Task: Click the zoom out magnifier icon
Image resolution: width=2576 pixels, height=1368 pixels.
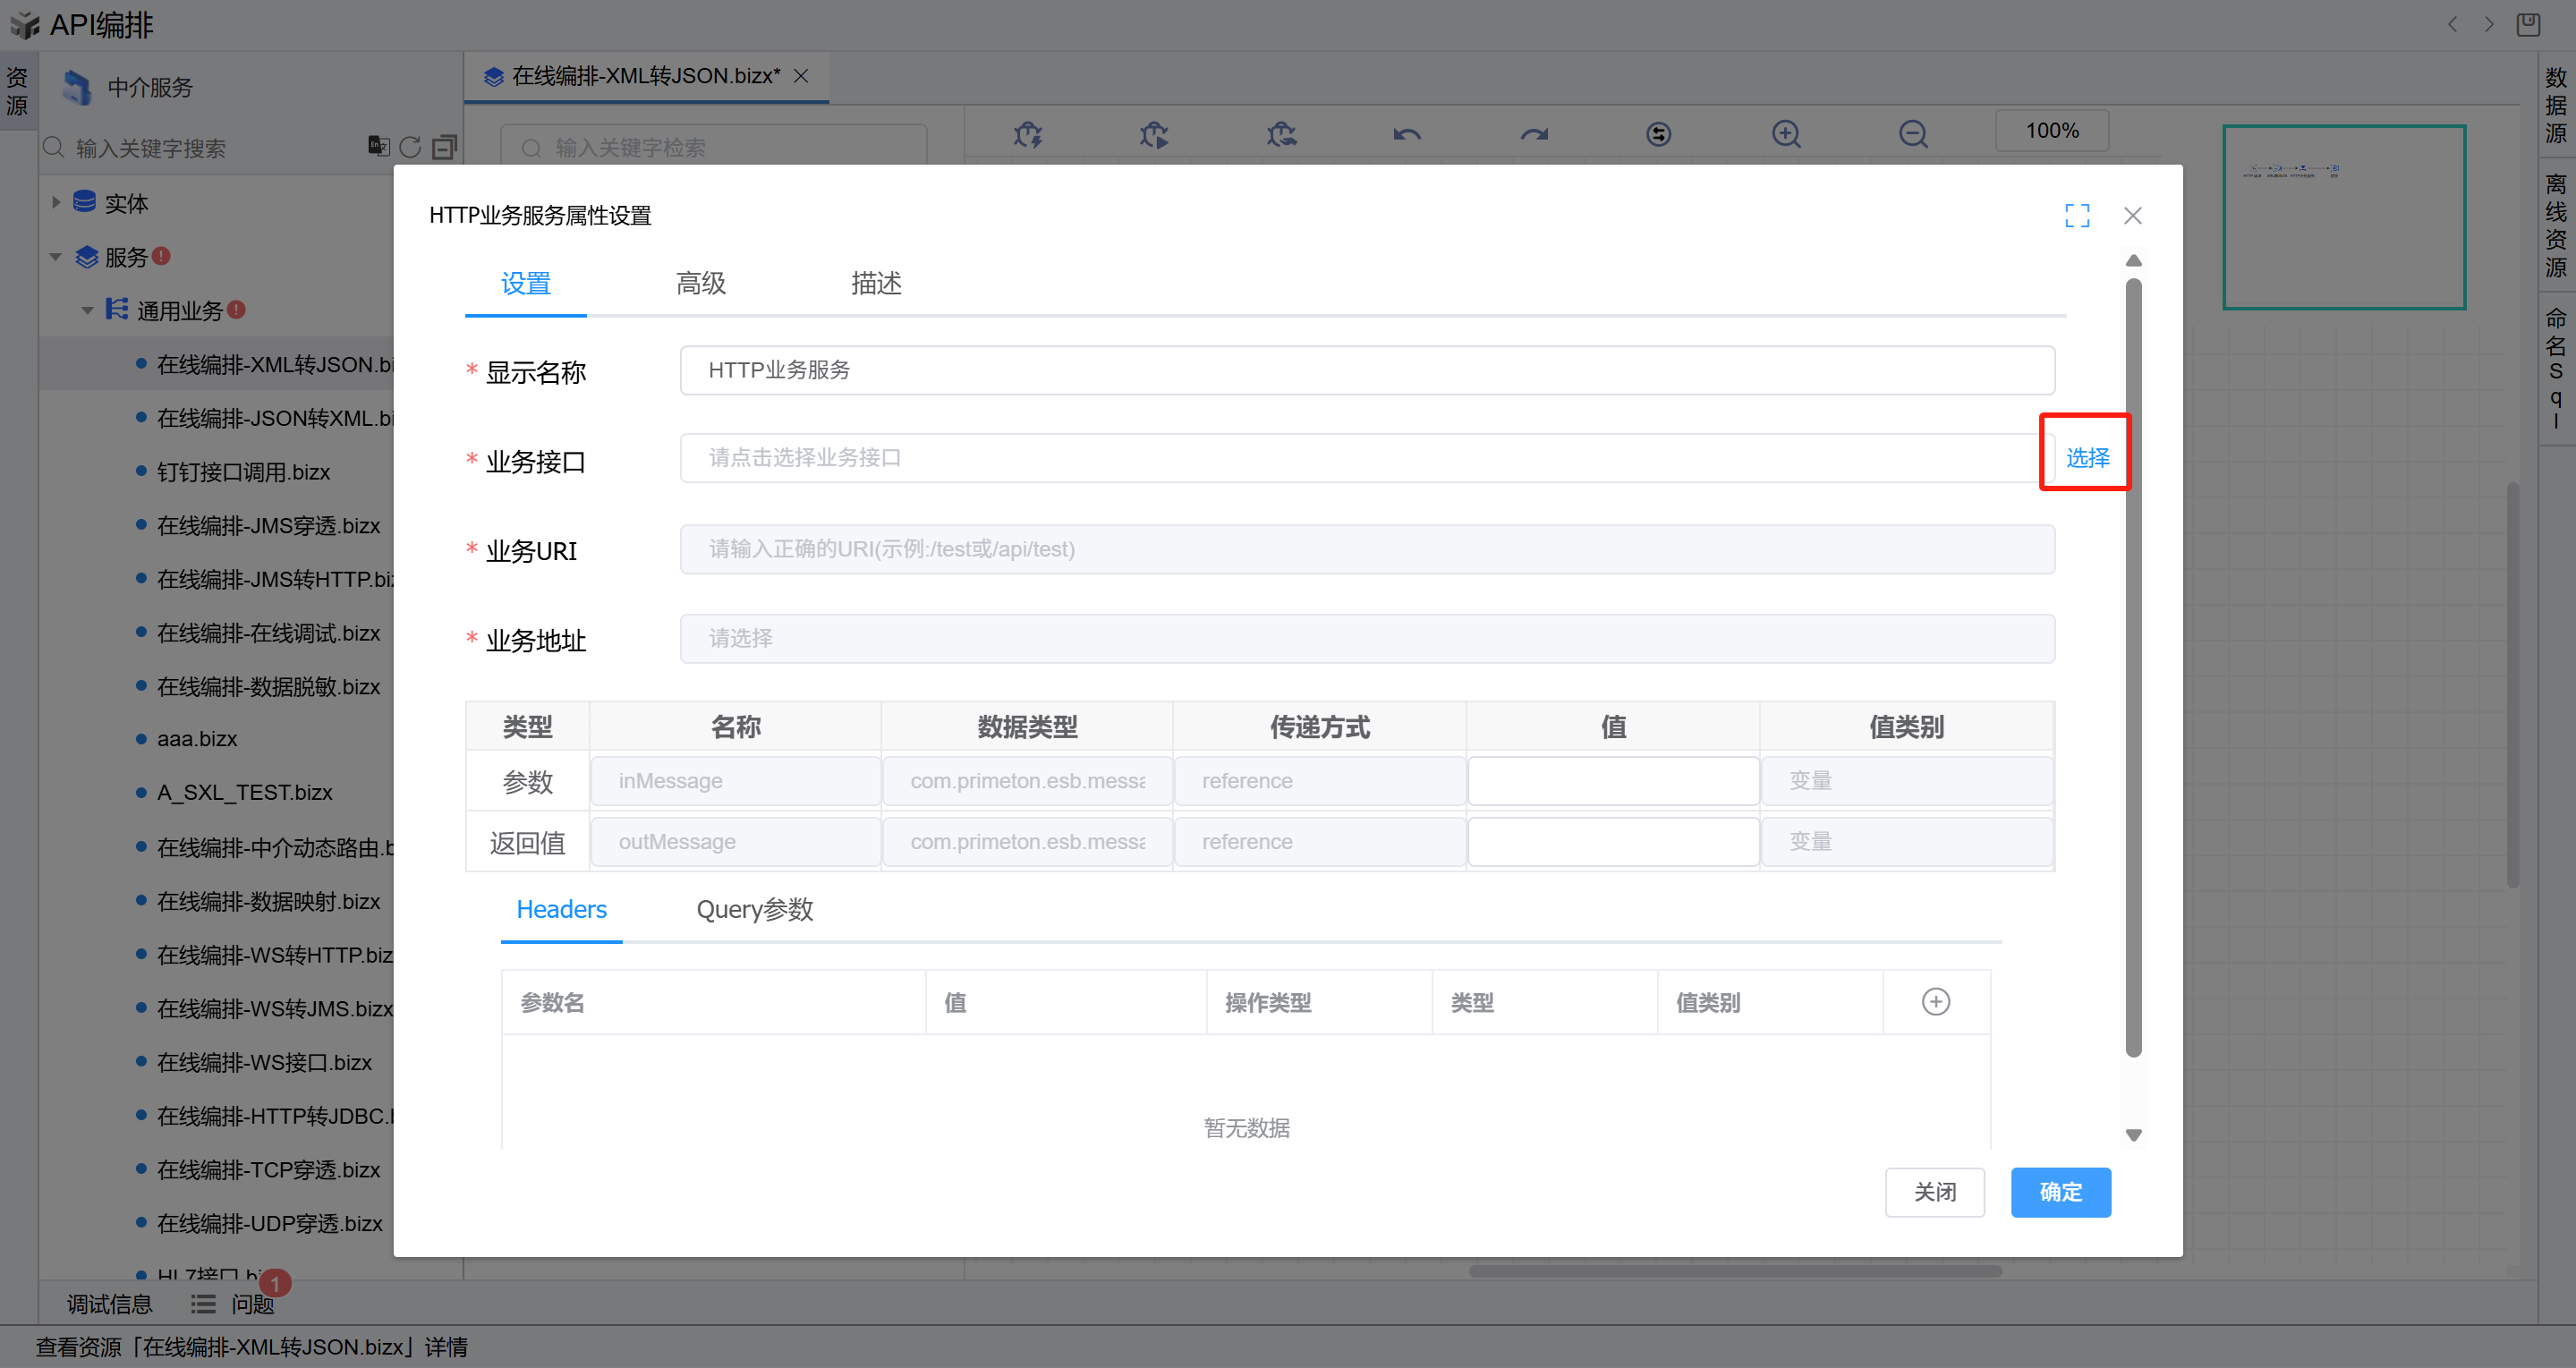Action: click(x=1913, y=133)
